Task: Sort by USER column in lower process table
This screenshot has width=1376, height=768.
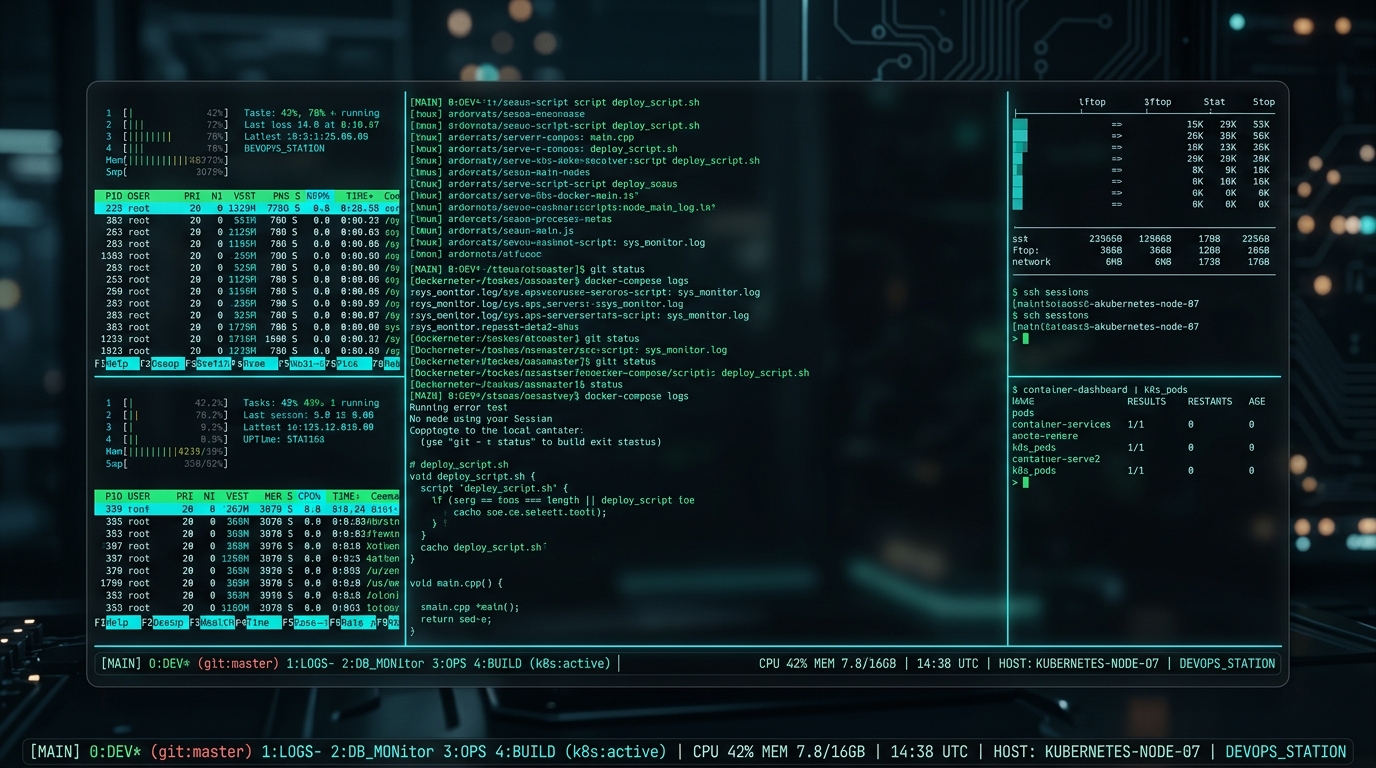Action: tap(139, 496)
